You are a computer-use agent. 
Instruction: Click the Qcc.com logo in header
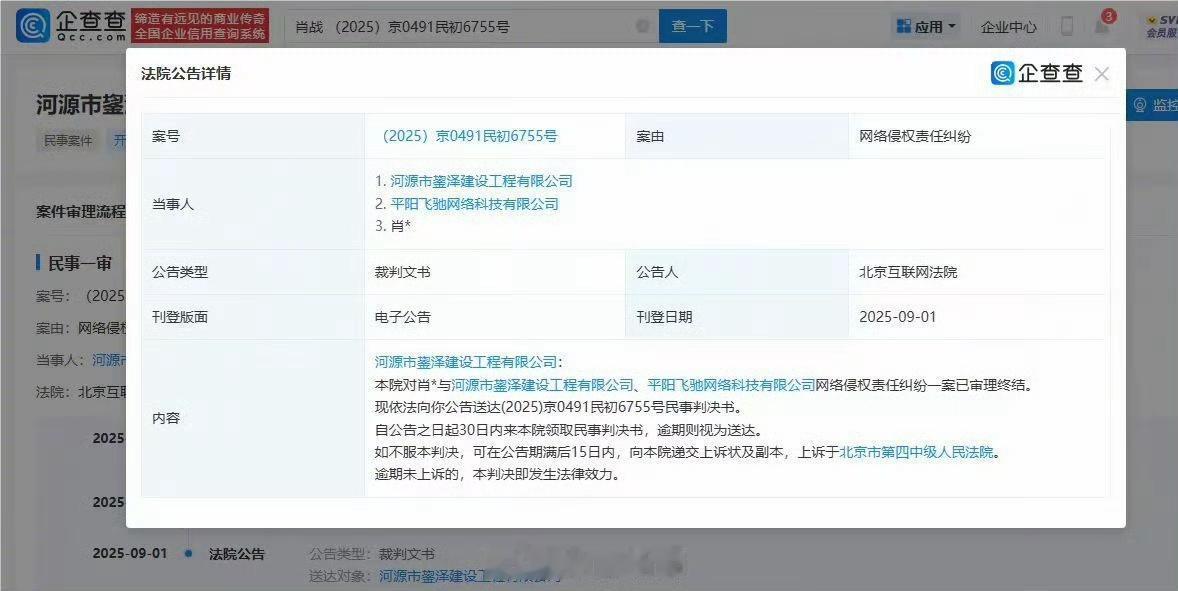point(72,26)
